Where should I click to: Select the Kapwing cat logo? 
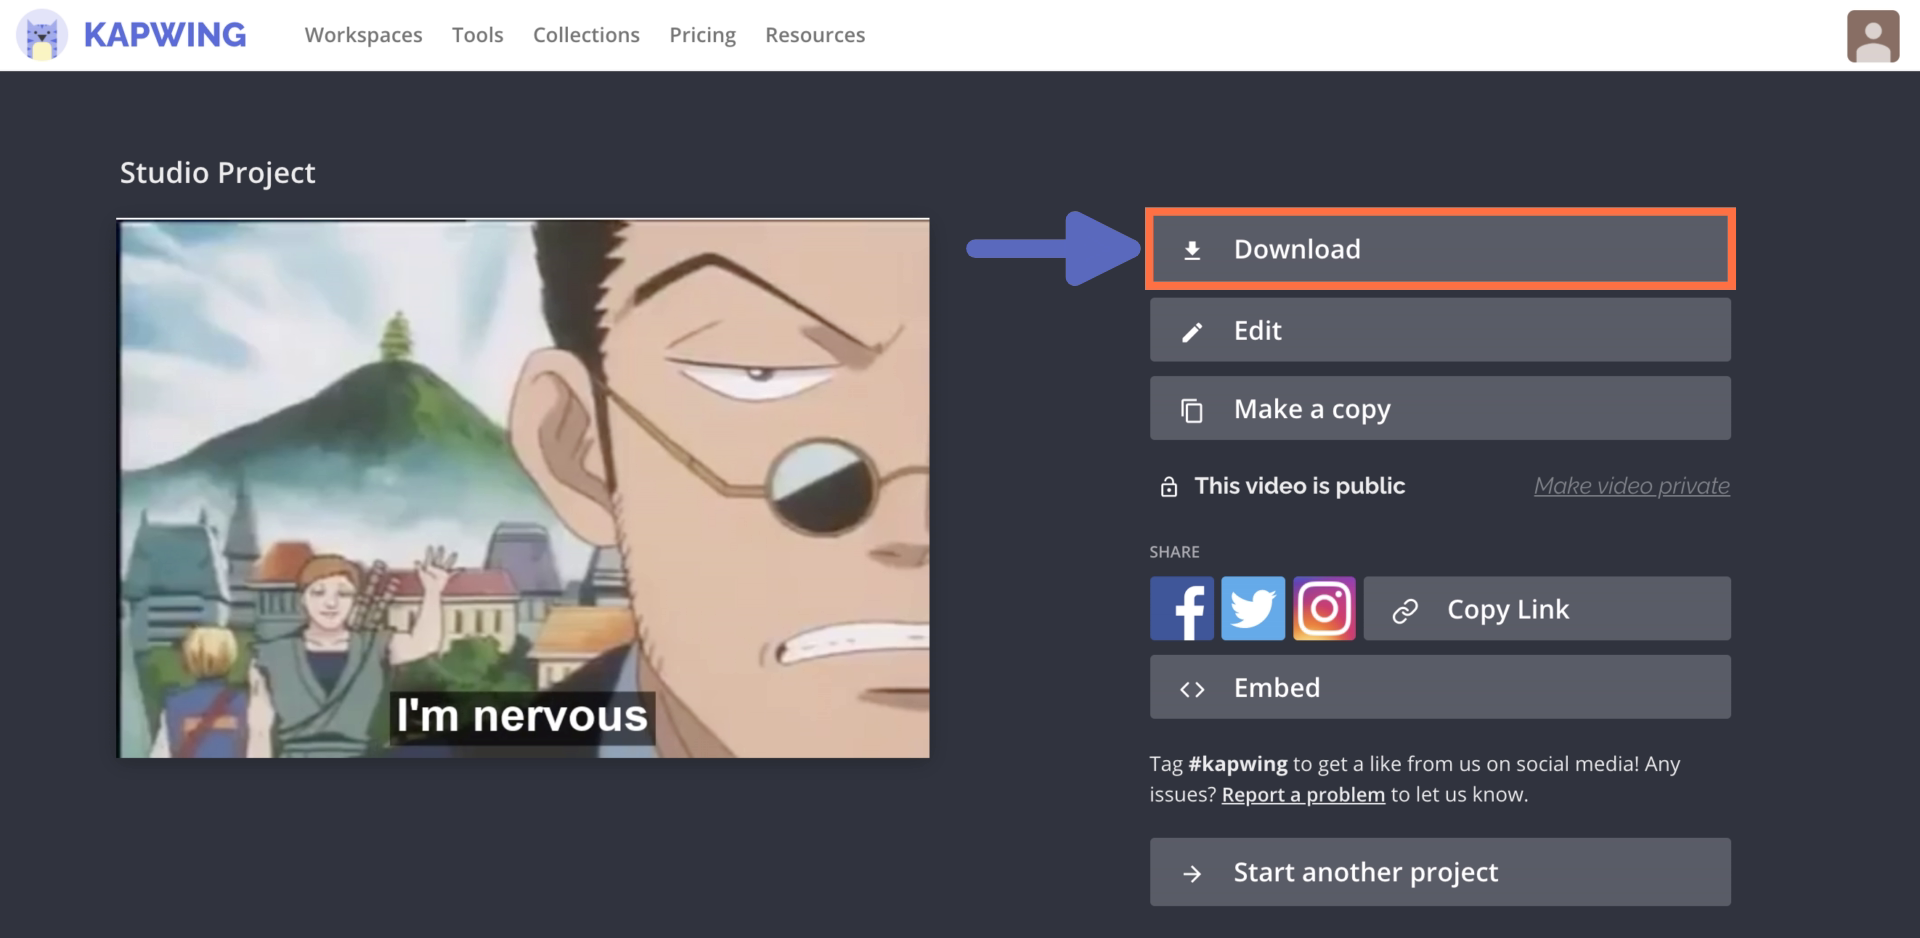(x=40, y=33)
